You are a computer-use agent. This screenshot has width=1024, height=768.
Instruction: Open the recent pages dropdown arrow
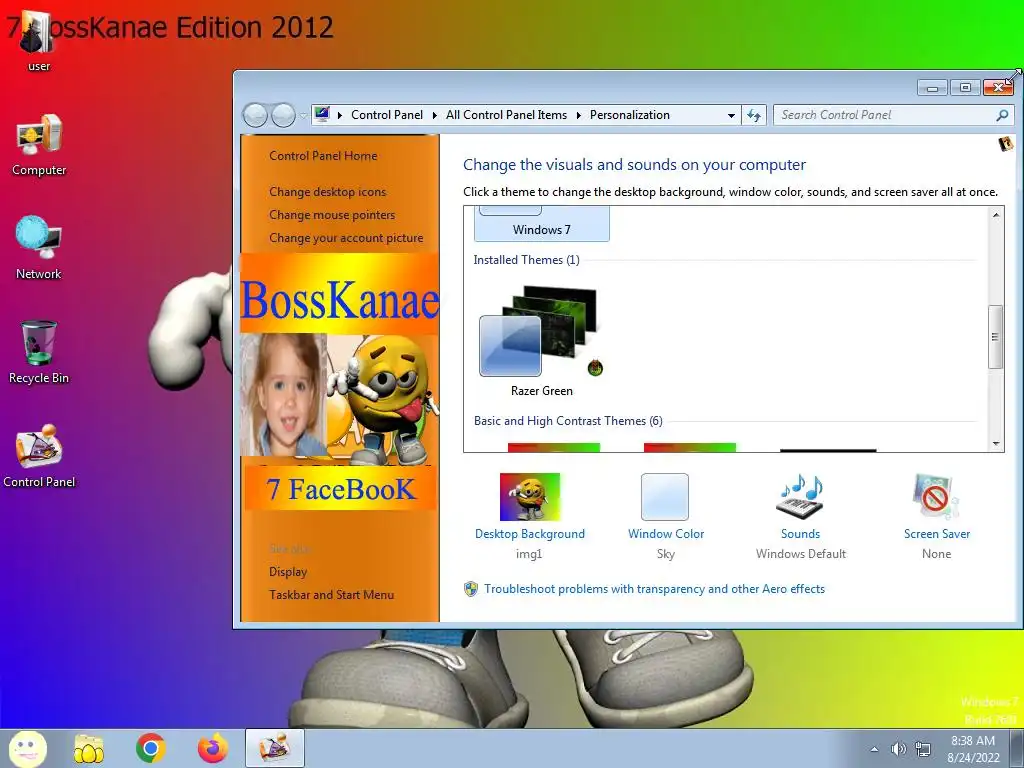pos(303,116)
